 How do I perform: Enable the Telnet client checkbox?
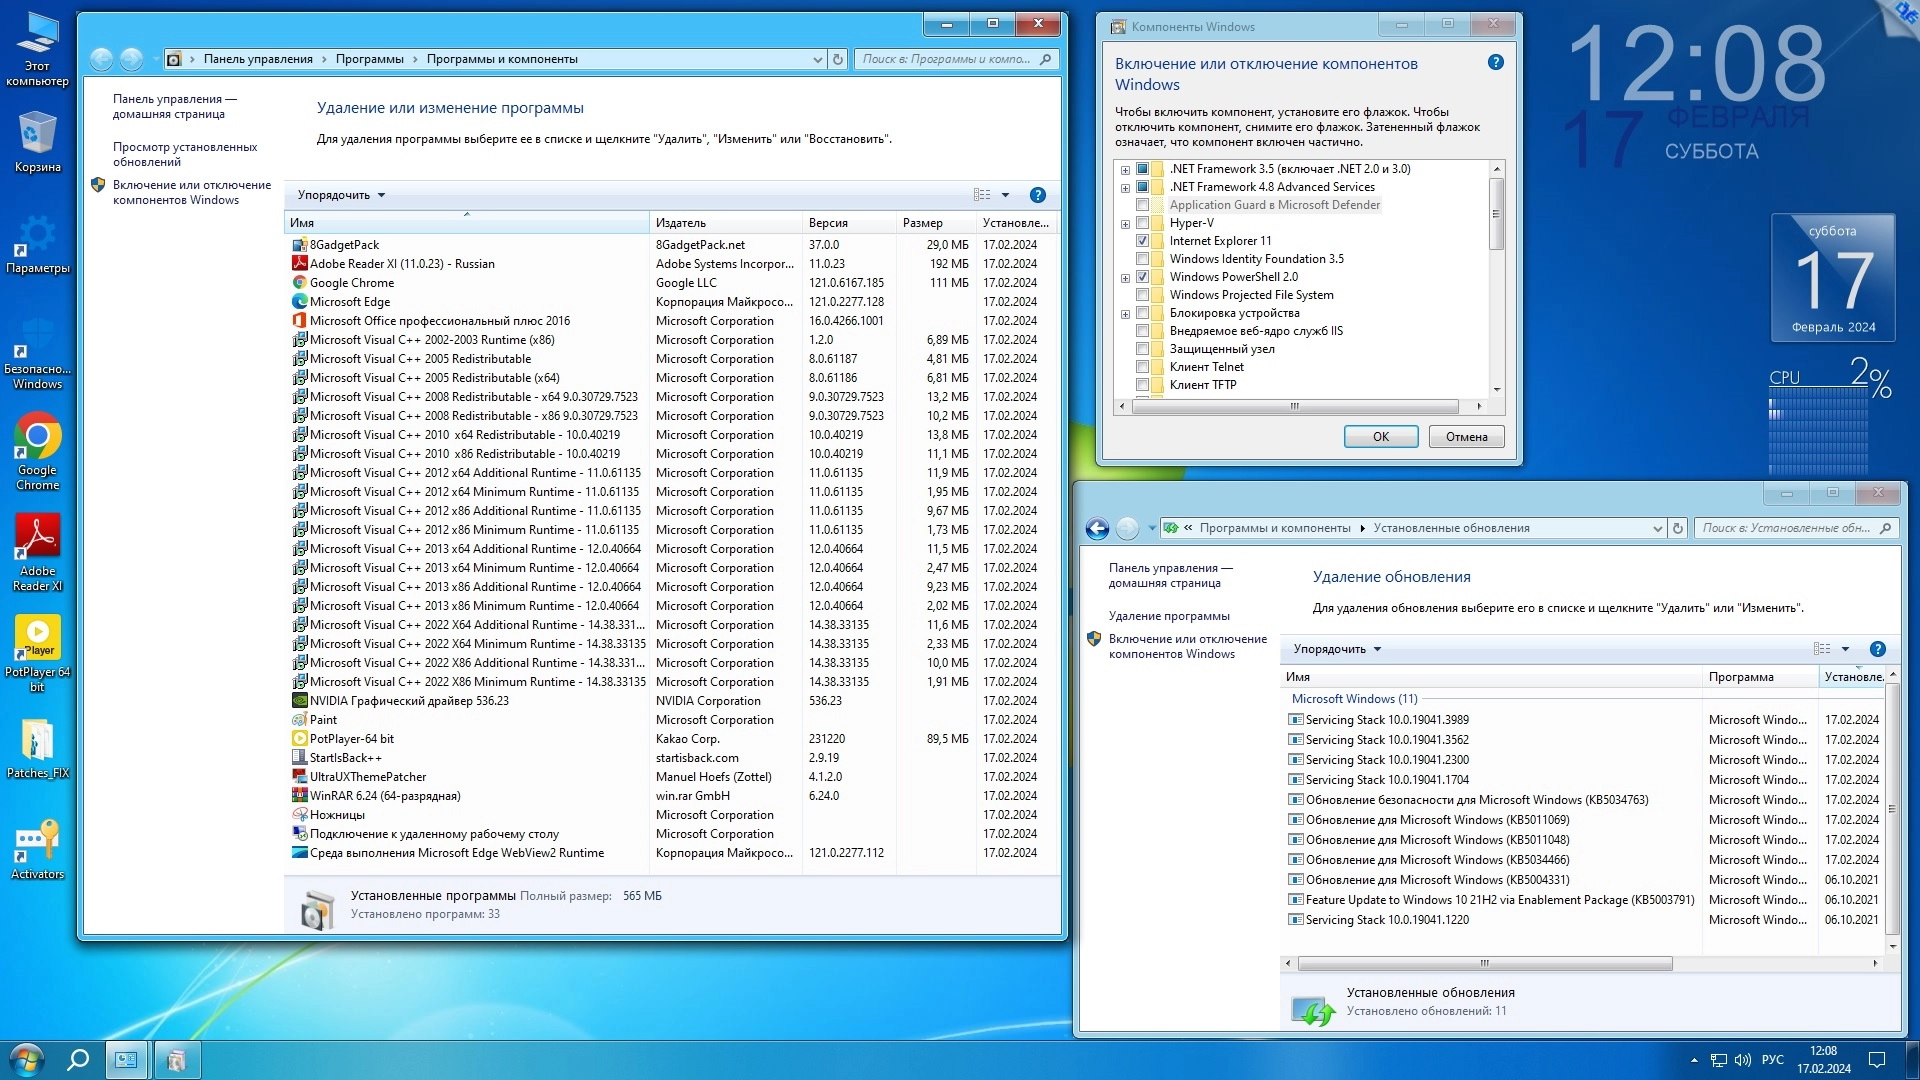point(1142,367)
